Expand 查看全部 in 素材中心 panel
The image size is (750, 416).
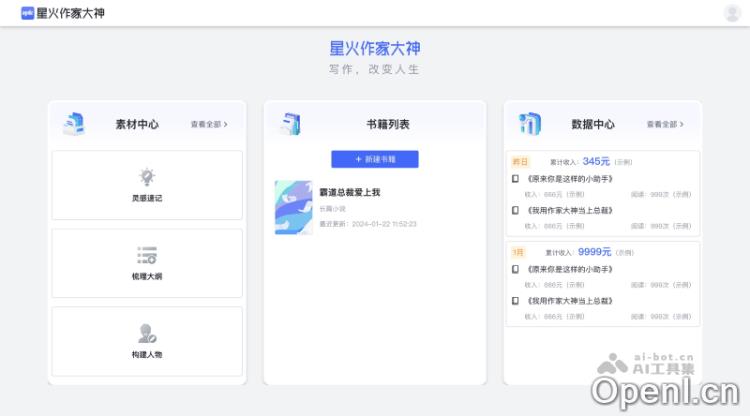click(x=209, y=124)
